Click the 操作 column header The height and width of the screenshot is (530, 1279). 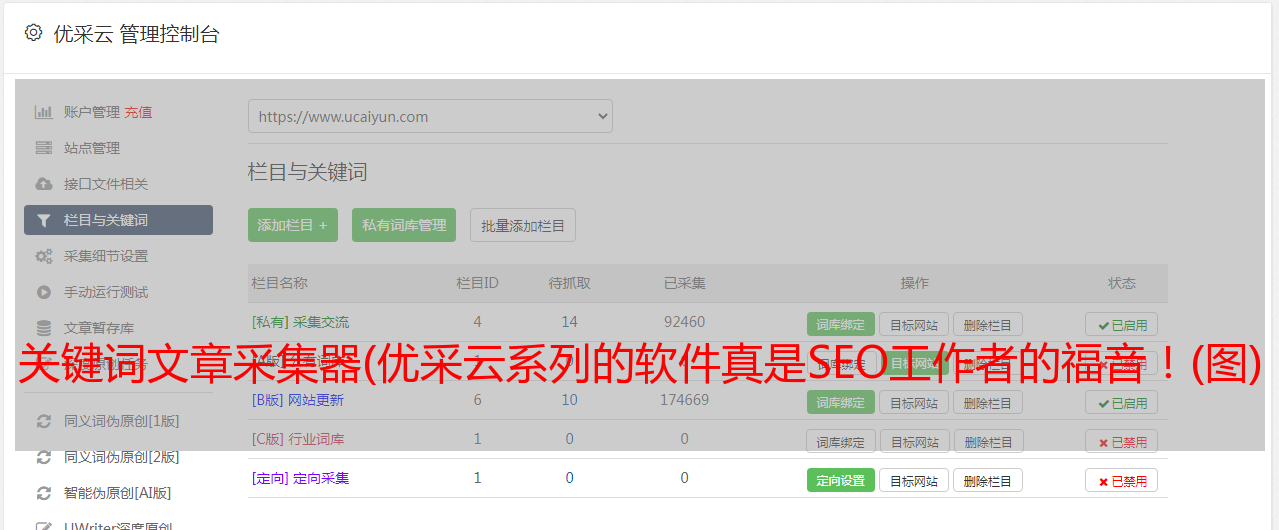915,283
